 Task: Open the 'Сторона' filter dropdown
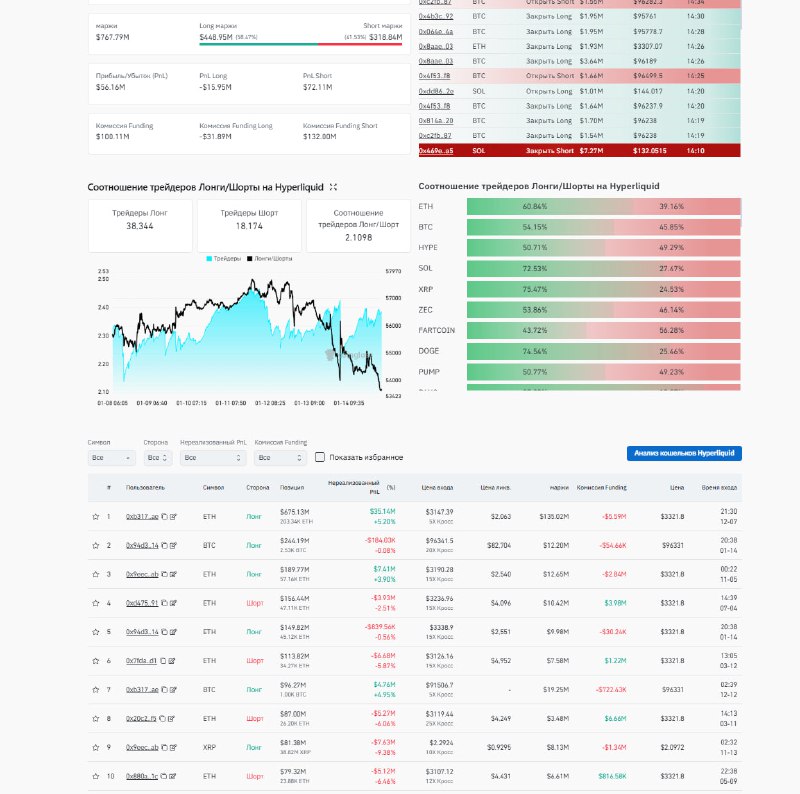pos(158,458)
